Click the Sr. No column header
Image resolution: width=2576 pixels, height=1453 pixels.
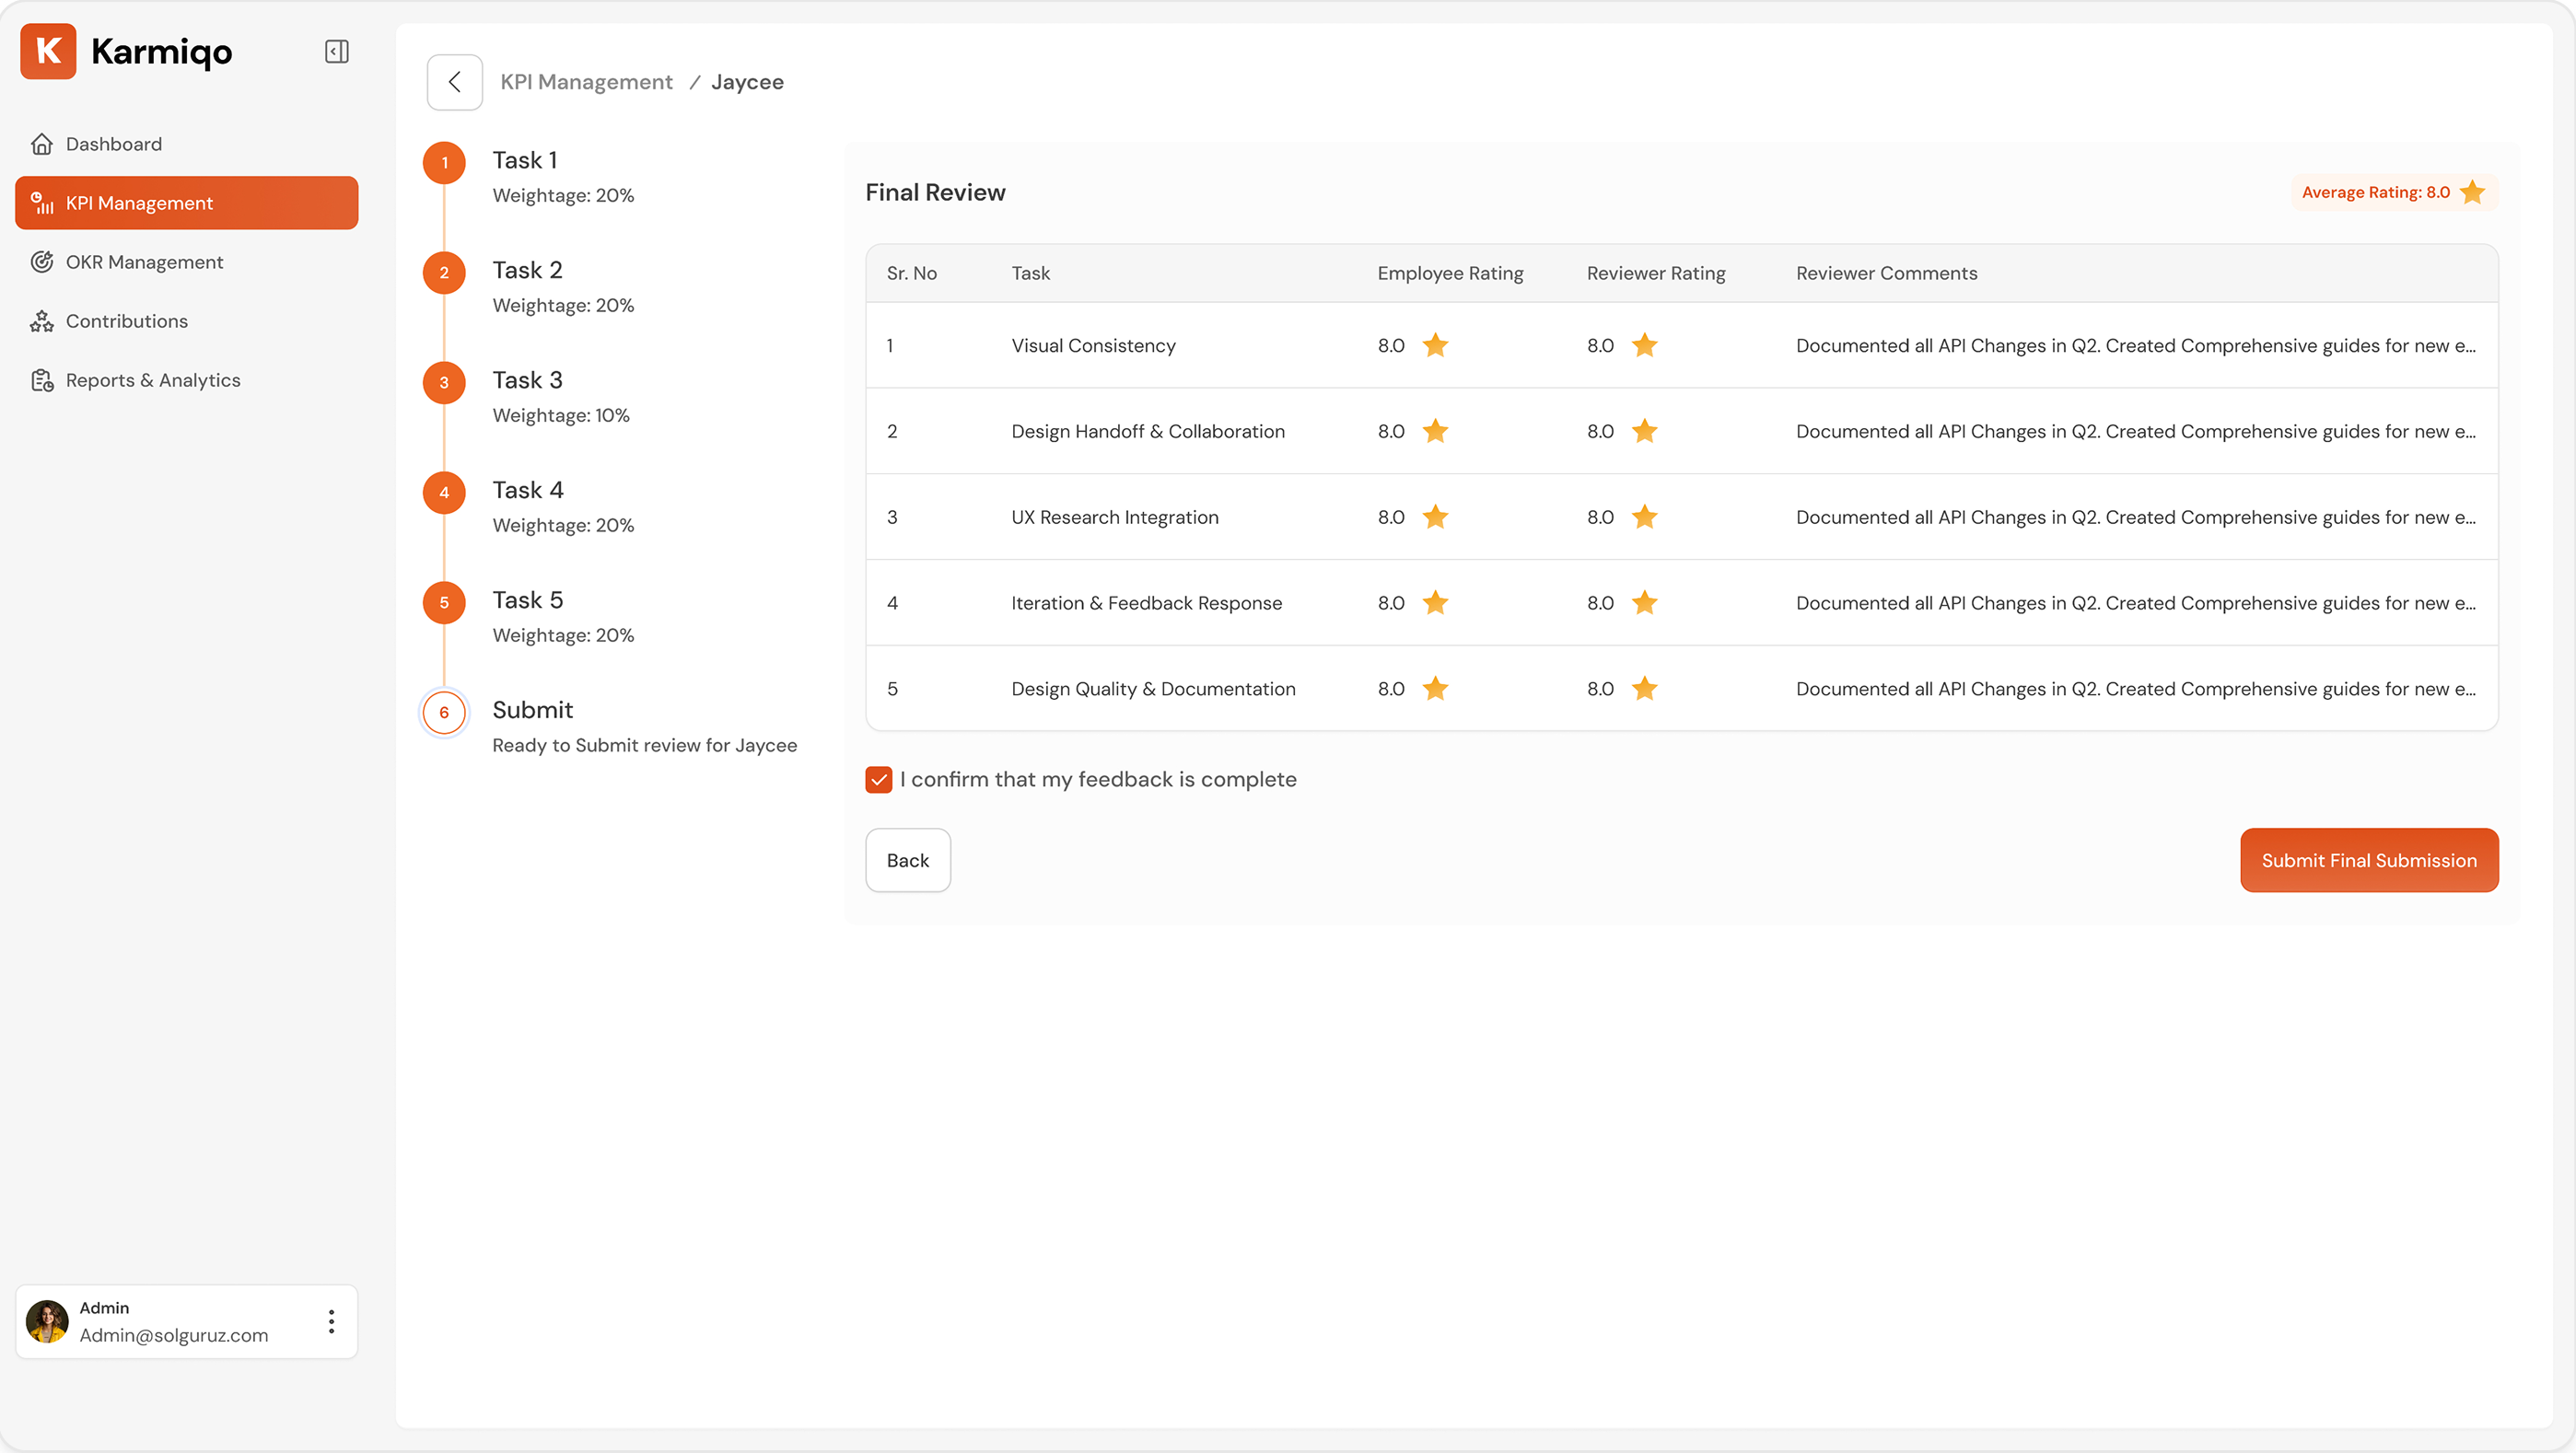(x=911, y=273)
